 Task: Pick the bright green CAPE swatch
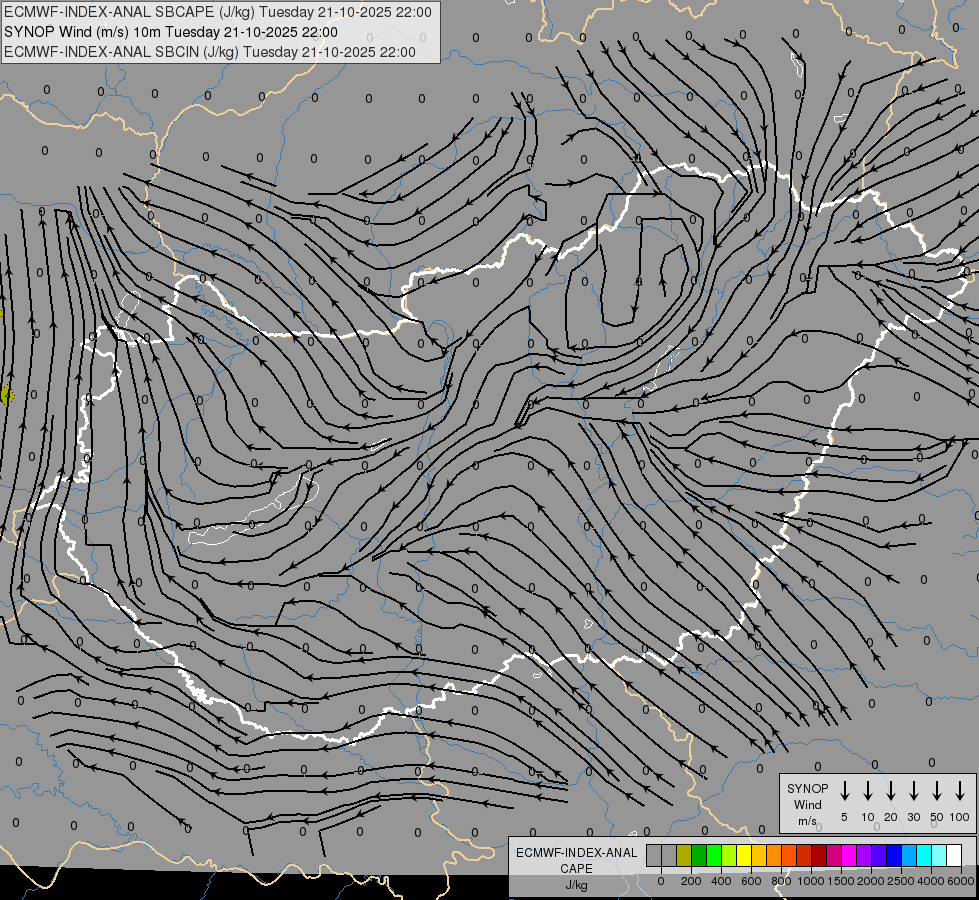(714, 855)
